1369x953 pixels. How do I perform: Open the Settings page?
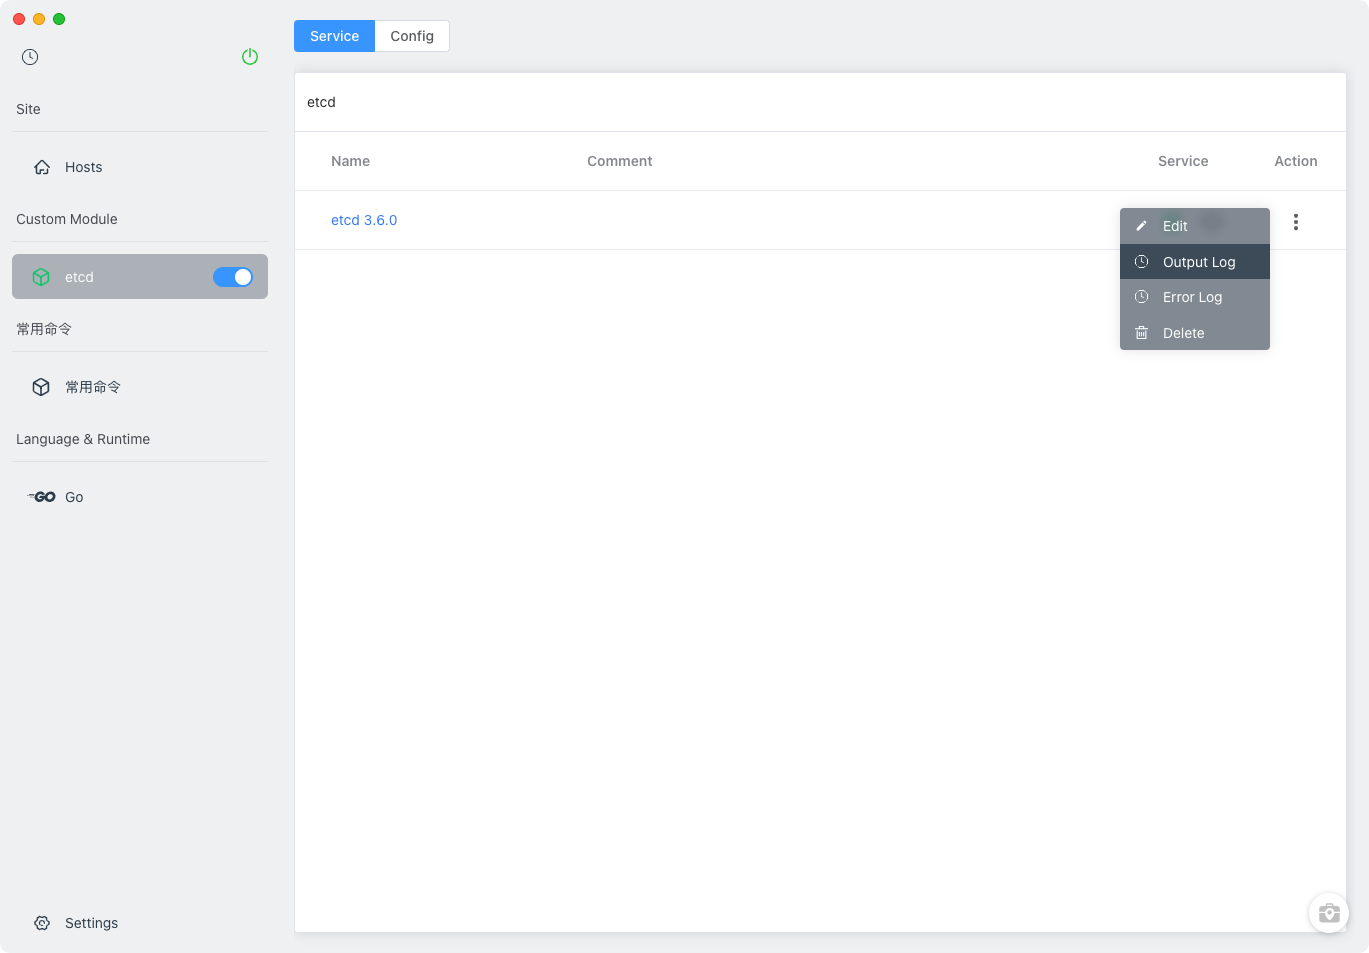[91, 923]
